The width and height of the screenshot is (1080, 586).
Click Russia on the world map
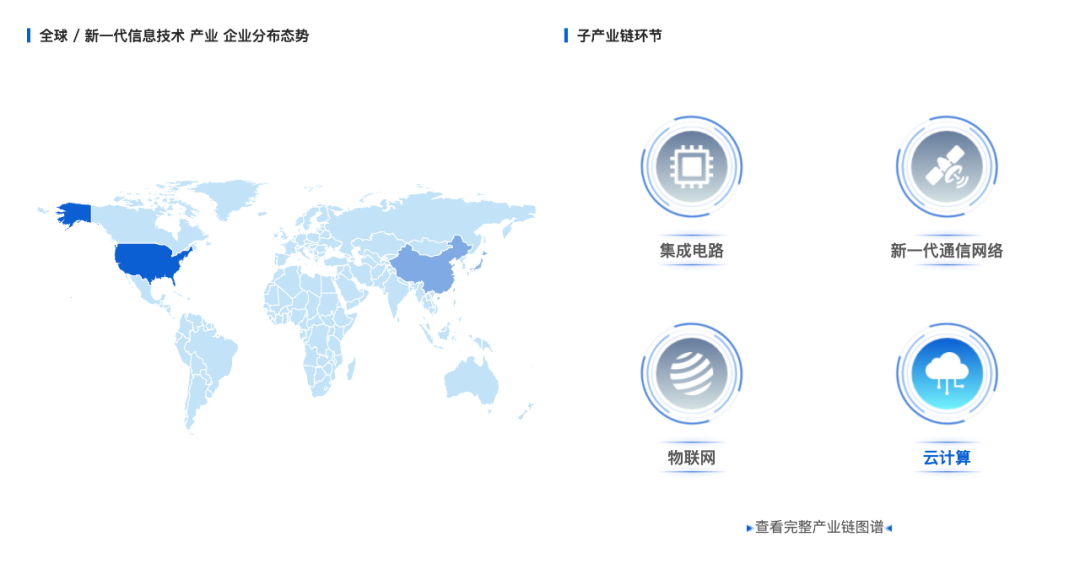point(427,217)
